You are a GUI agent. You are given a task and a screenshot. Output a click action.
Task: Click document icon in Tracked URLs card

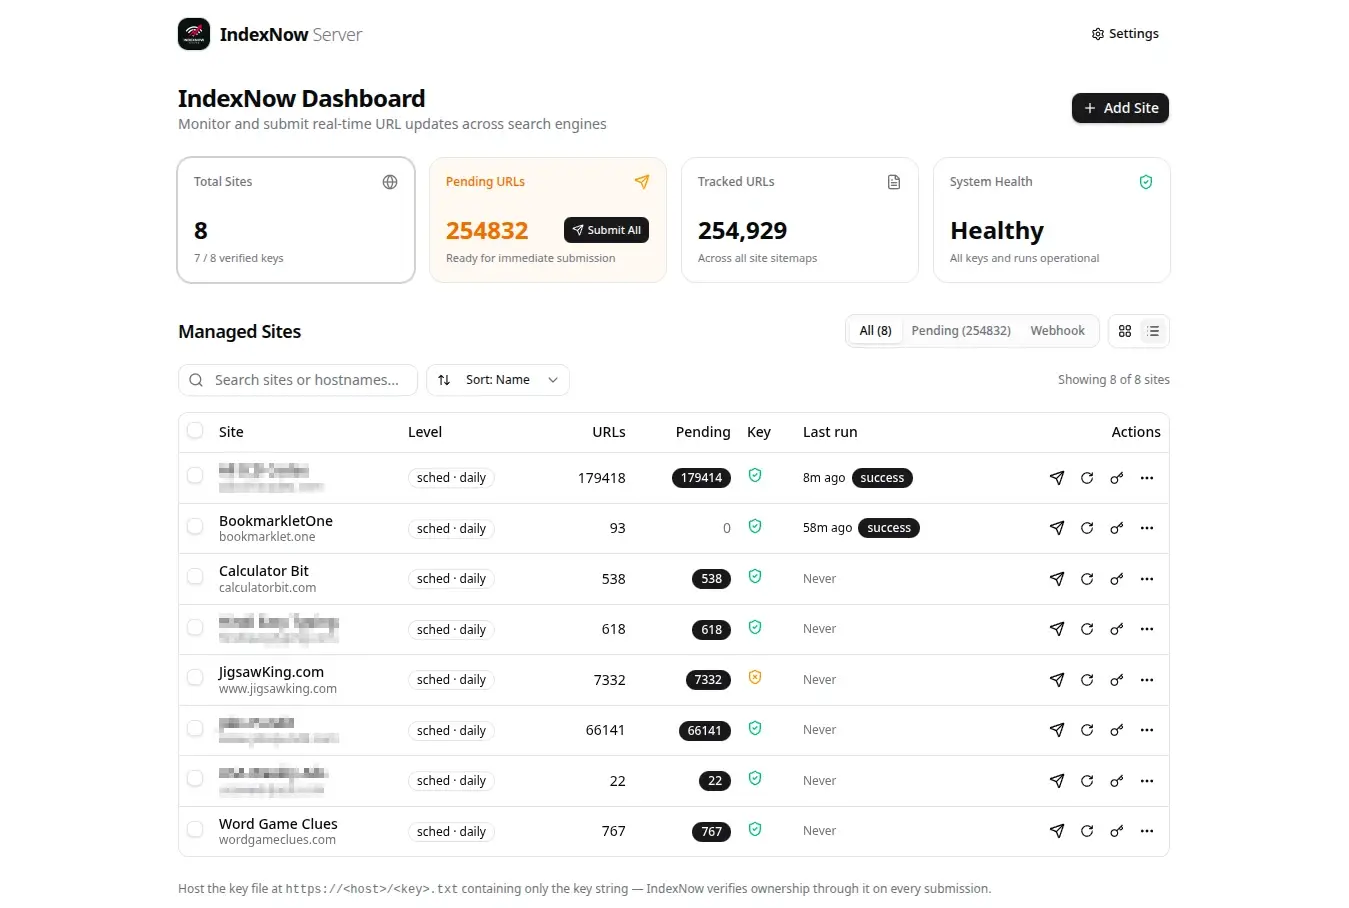click(894, 182)
